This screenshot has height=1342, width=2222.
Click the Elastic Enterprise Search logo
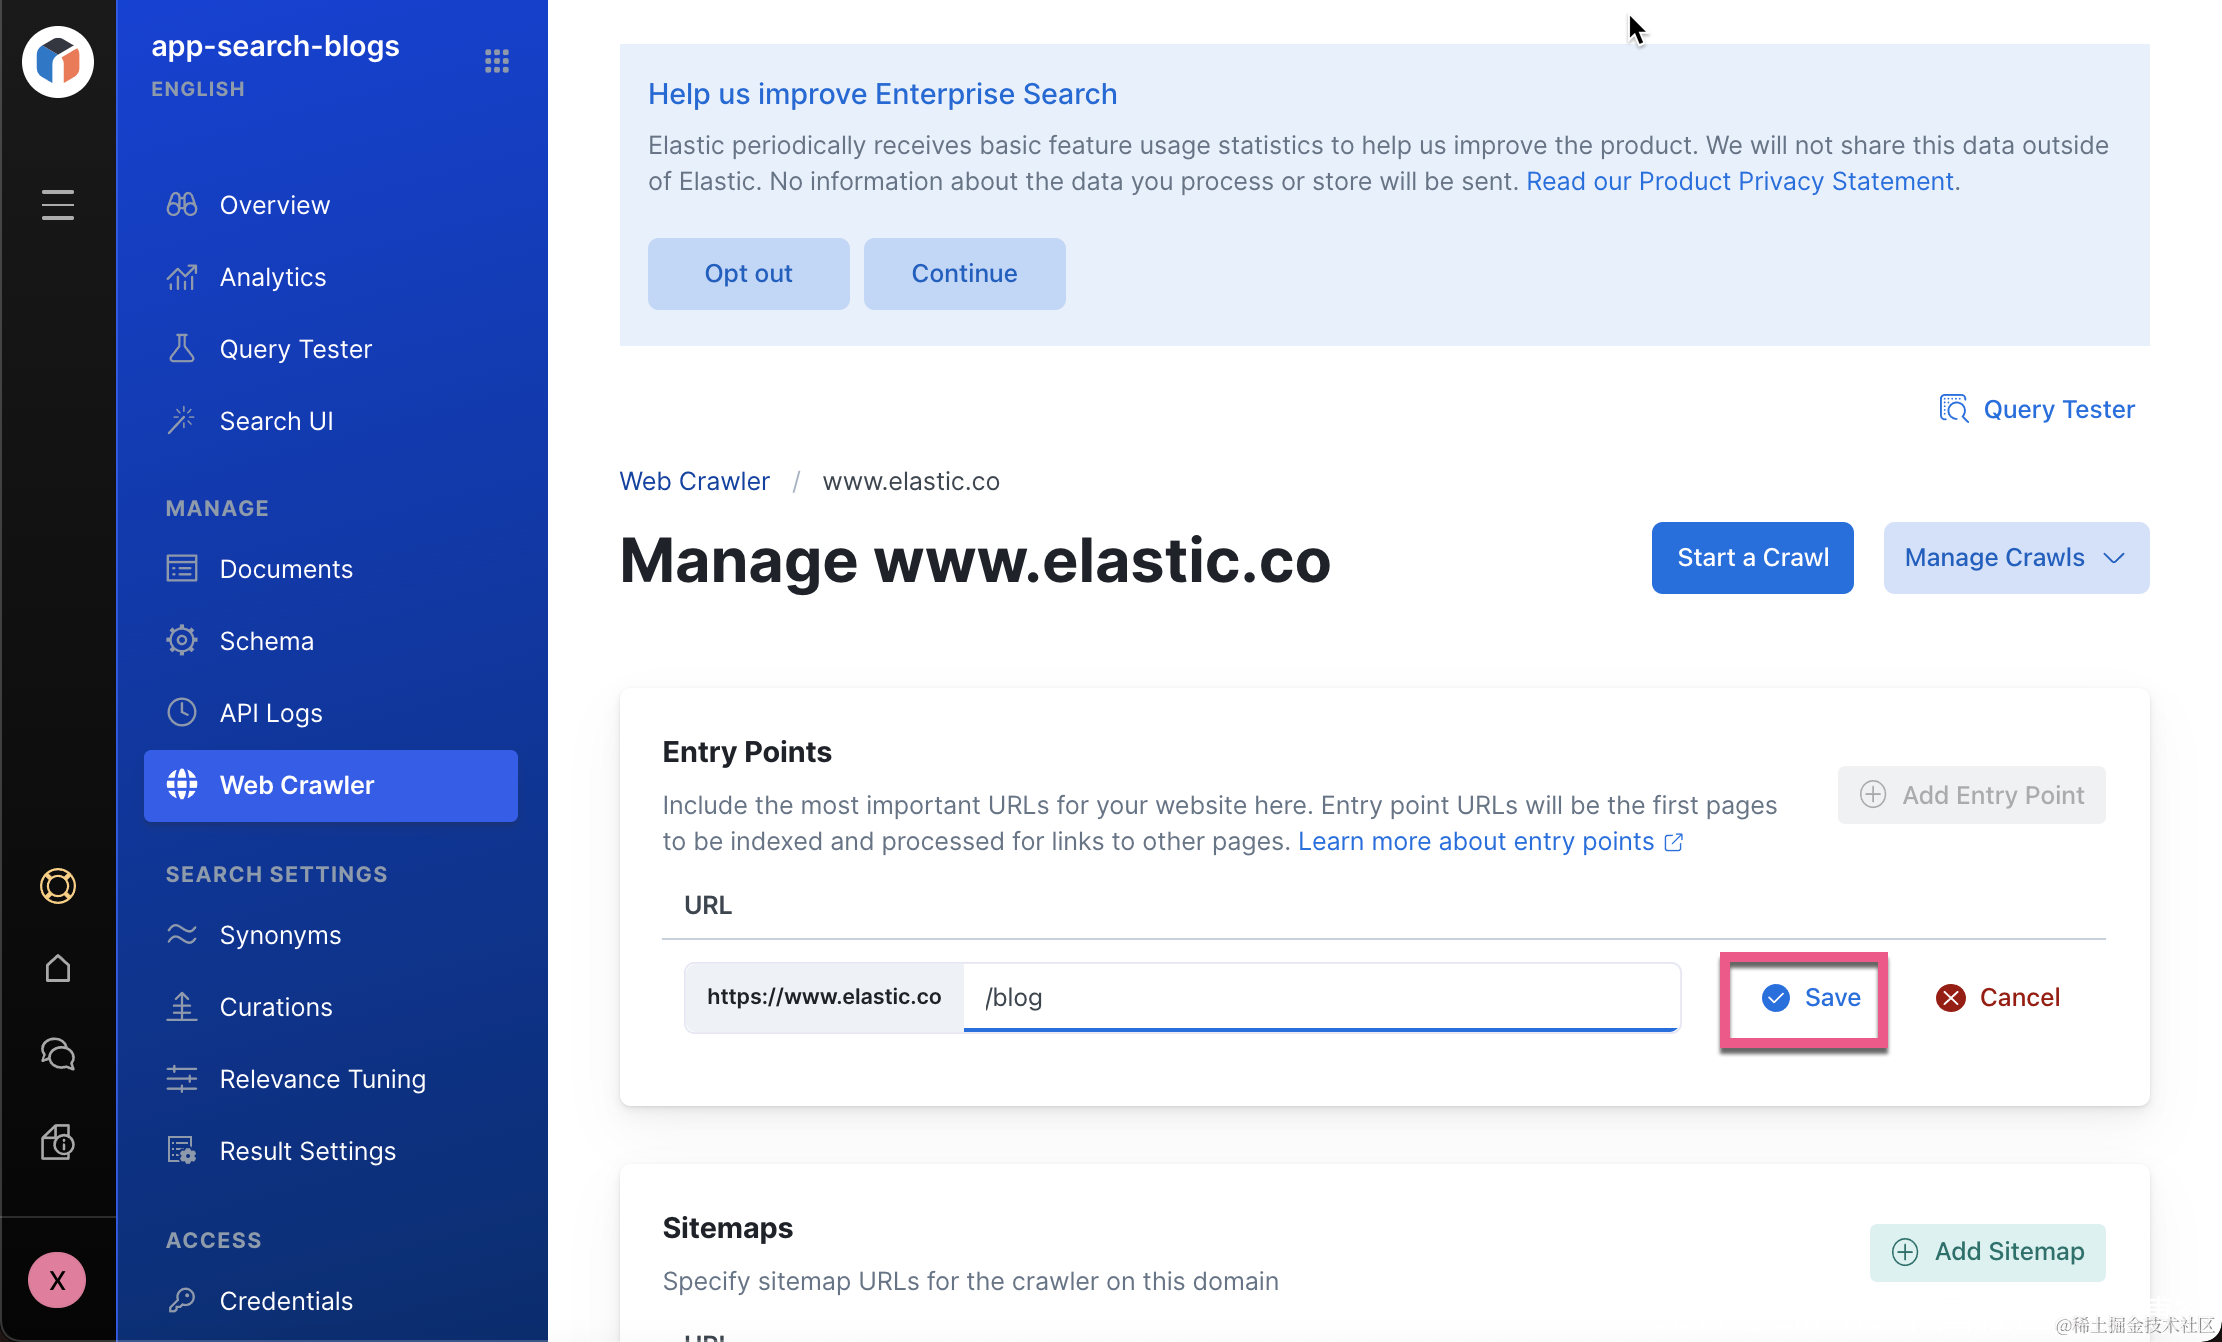(x=58, y=62)
